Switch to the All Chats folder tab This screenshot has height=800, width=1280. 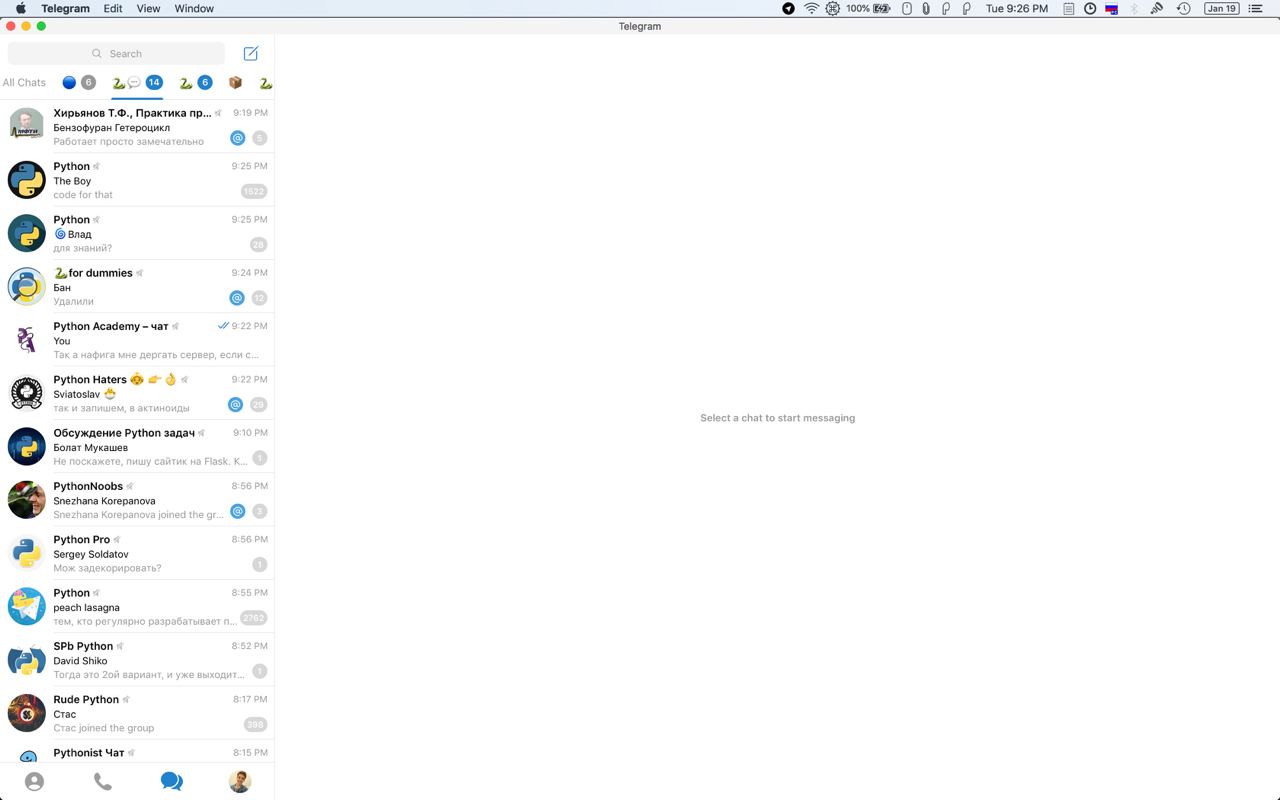point(24,83)
